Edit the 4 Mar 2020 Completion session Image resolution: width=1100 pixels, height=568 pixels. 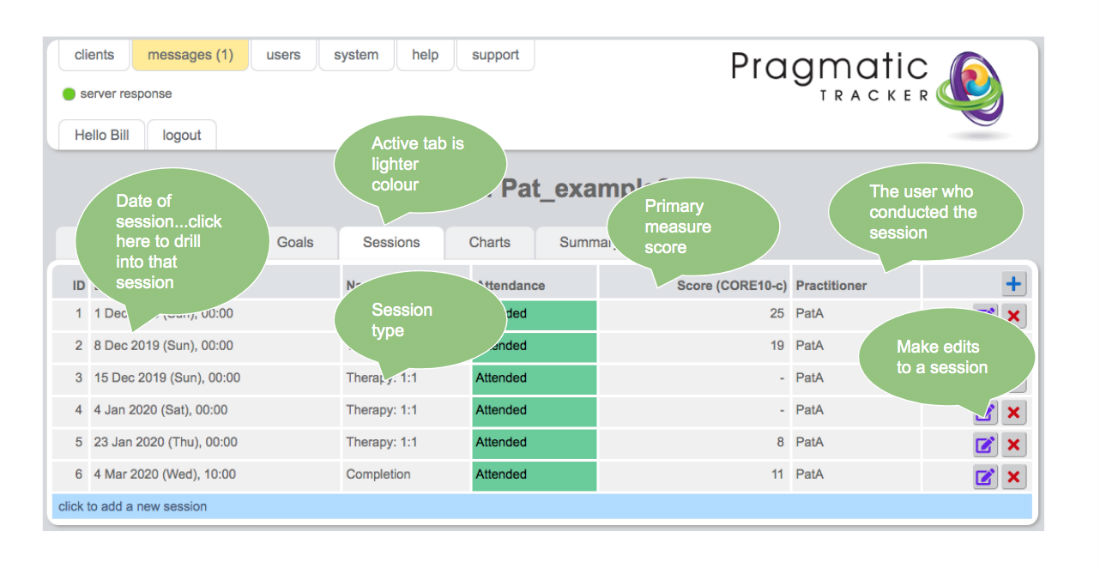pos(985,477)
